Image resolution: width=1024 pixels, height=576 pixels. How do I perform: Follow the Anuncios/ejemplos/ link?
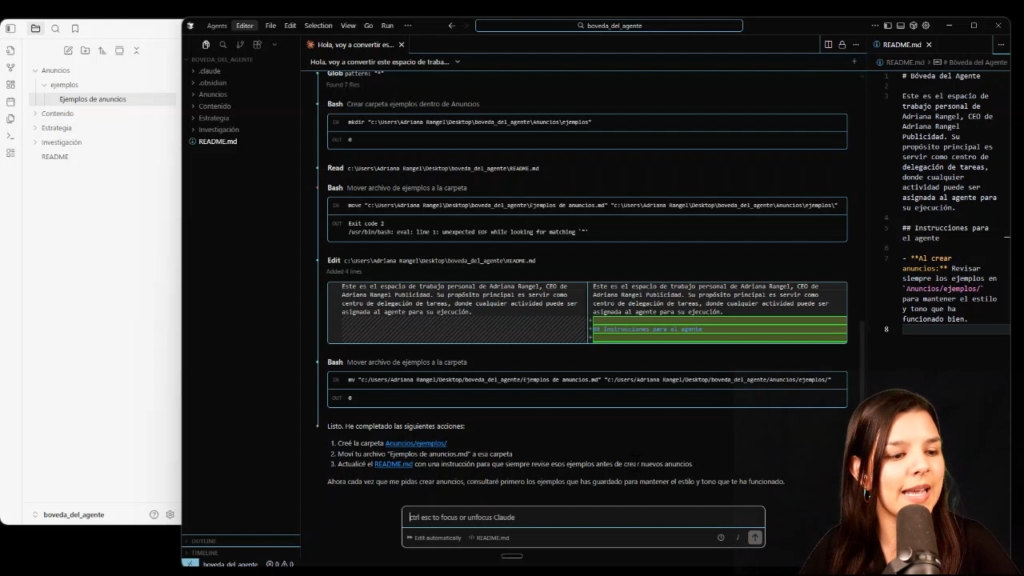415,443
